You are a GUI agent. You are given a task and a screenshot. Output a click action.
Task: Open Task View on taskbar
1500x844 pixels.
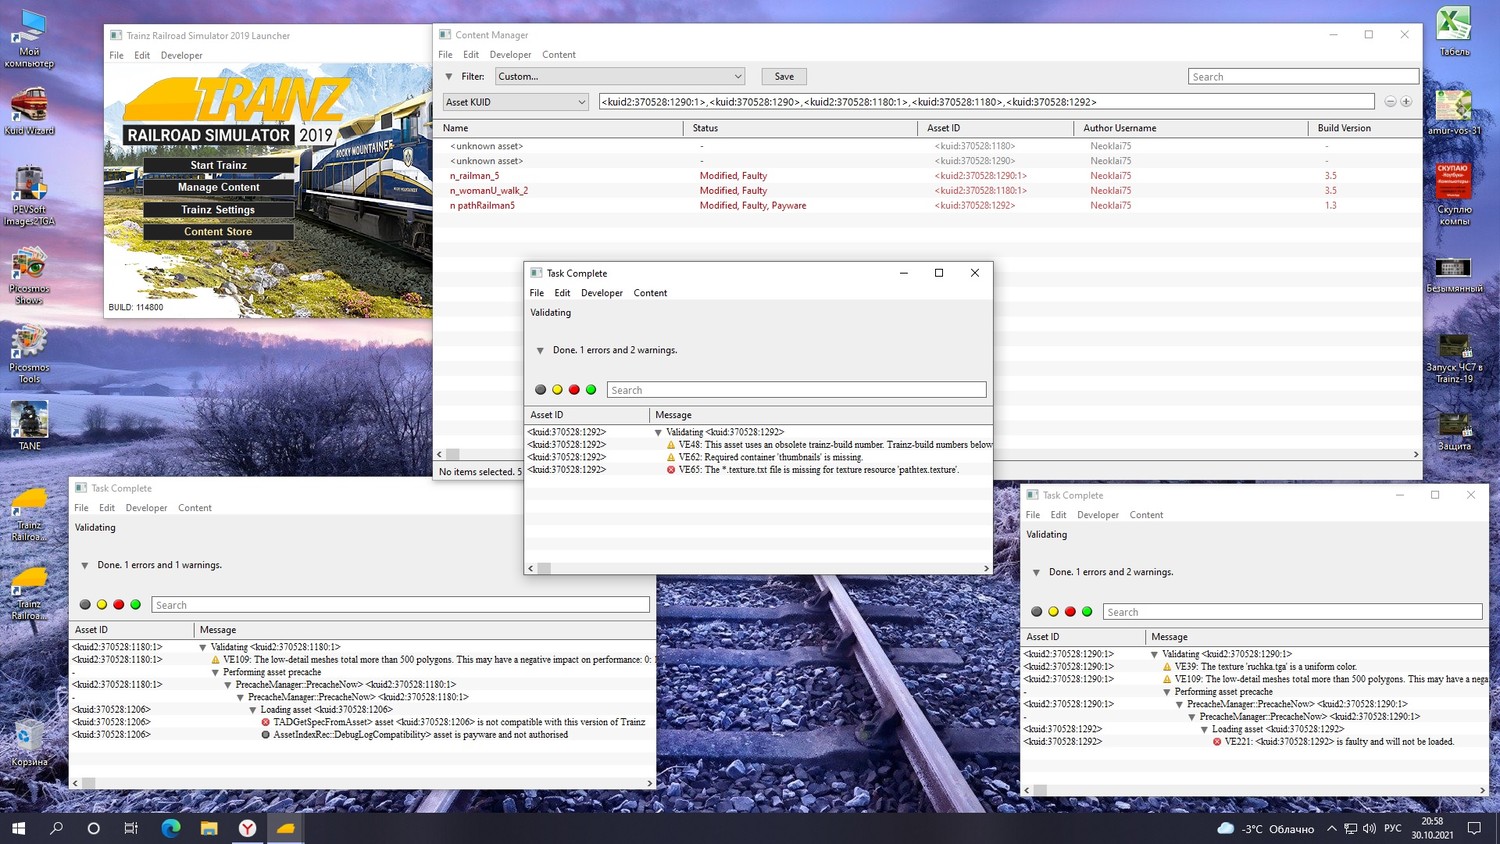pos(131,828)
